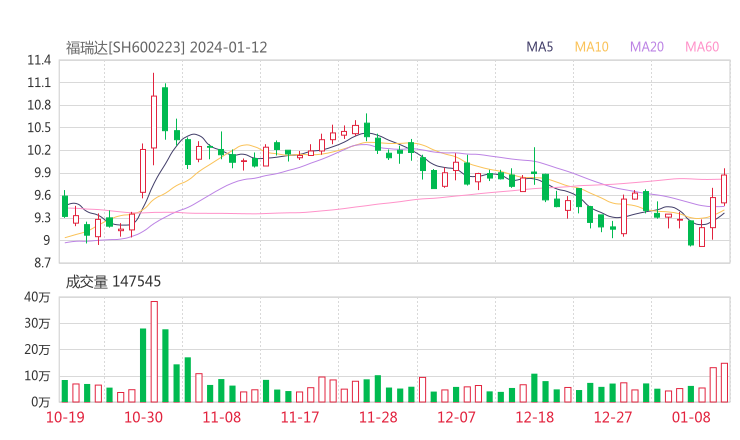
Task: Click the MA20 legend label
Action: tap(647, 47)
